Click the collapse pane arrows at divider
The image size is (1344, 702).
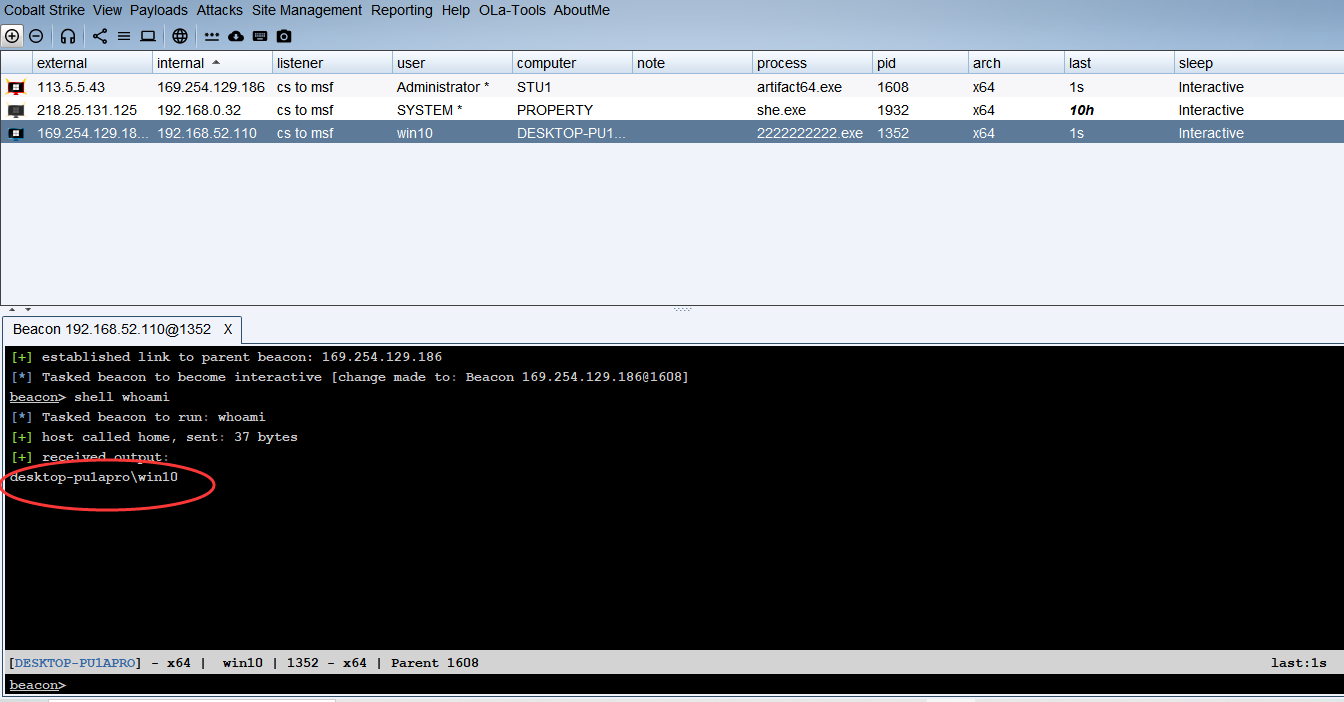(18, 310)
